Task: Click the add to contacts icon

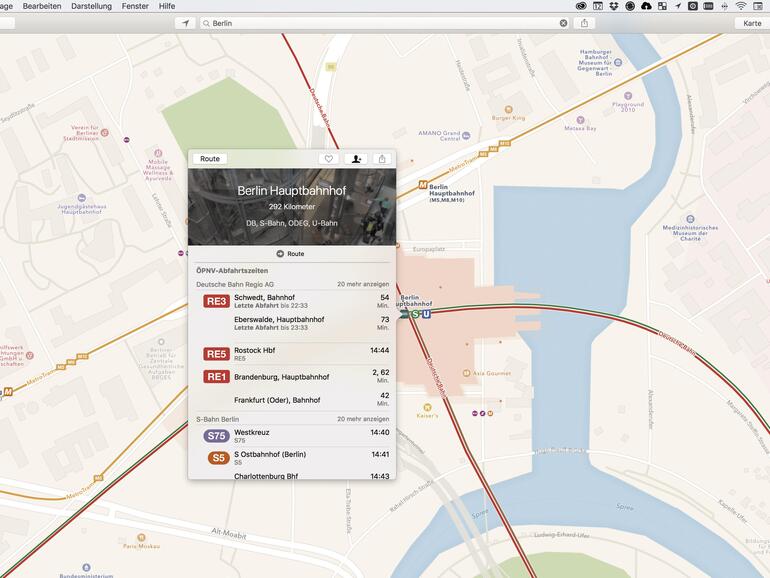Action: pyautogui.click(x=356, y=159)
